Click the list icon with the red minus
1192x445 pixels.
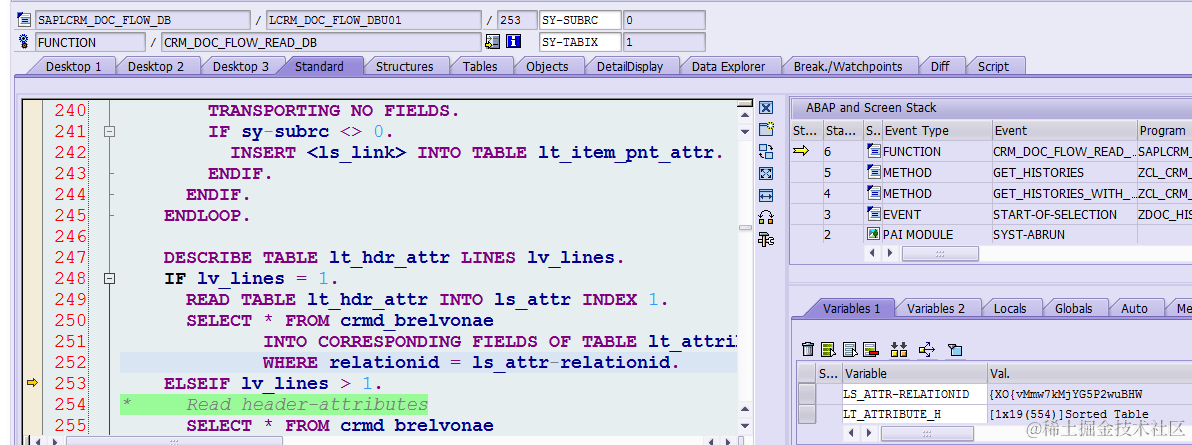870,349
